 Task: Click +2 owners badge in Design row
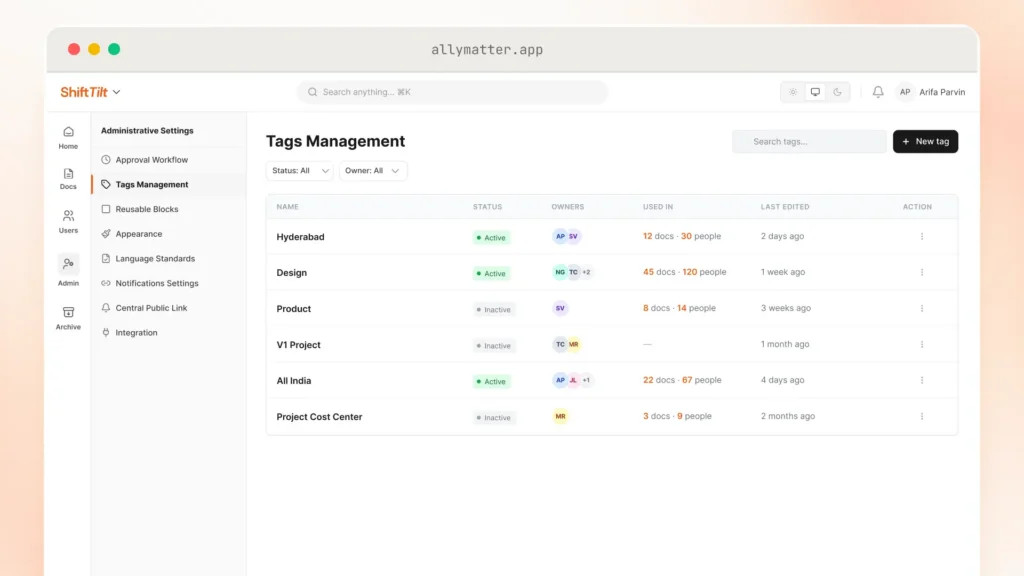click(x=586, y=272)
